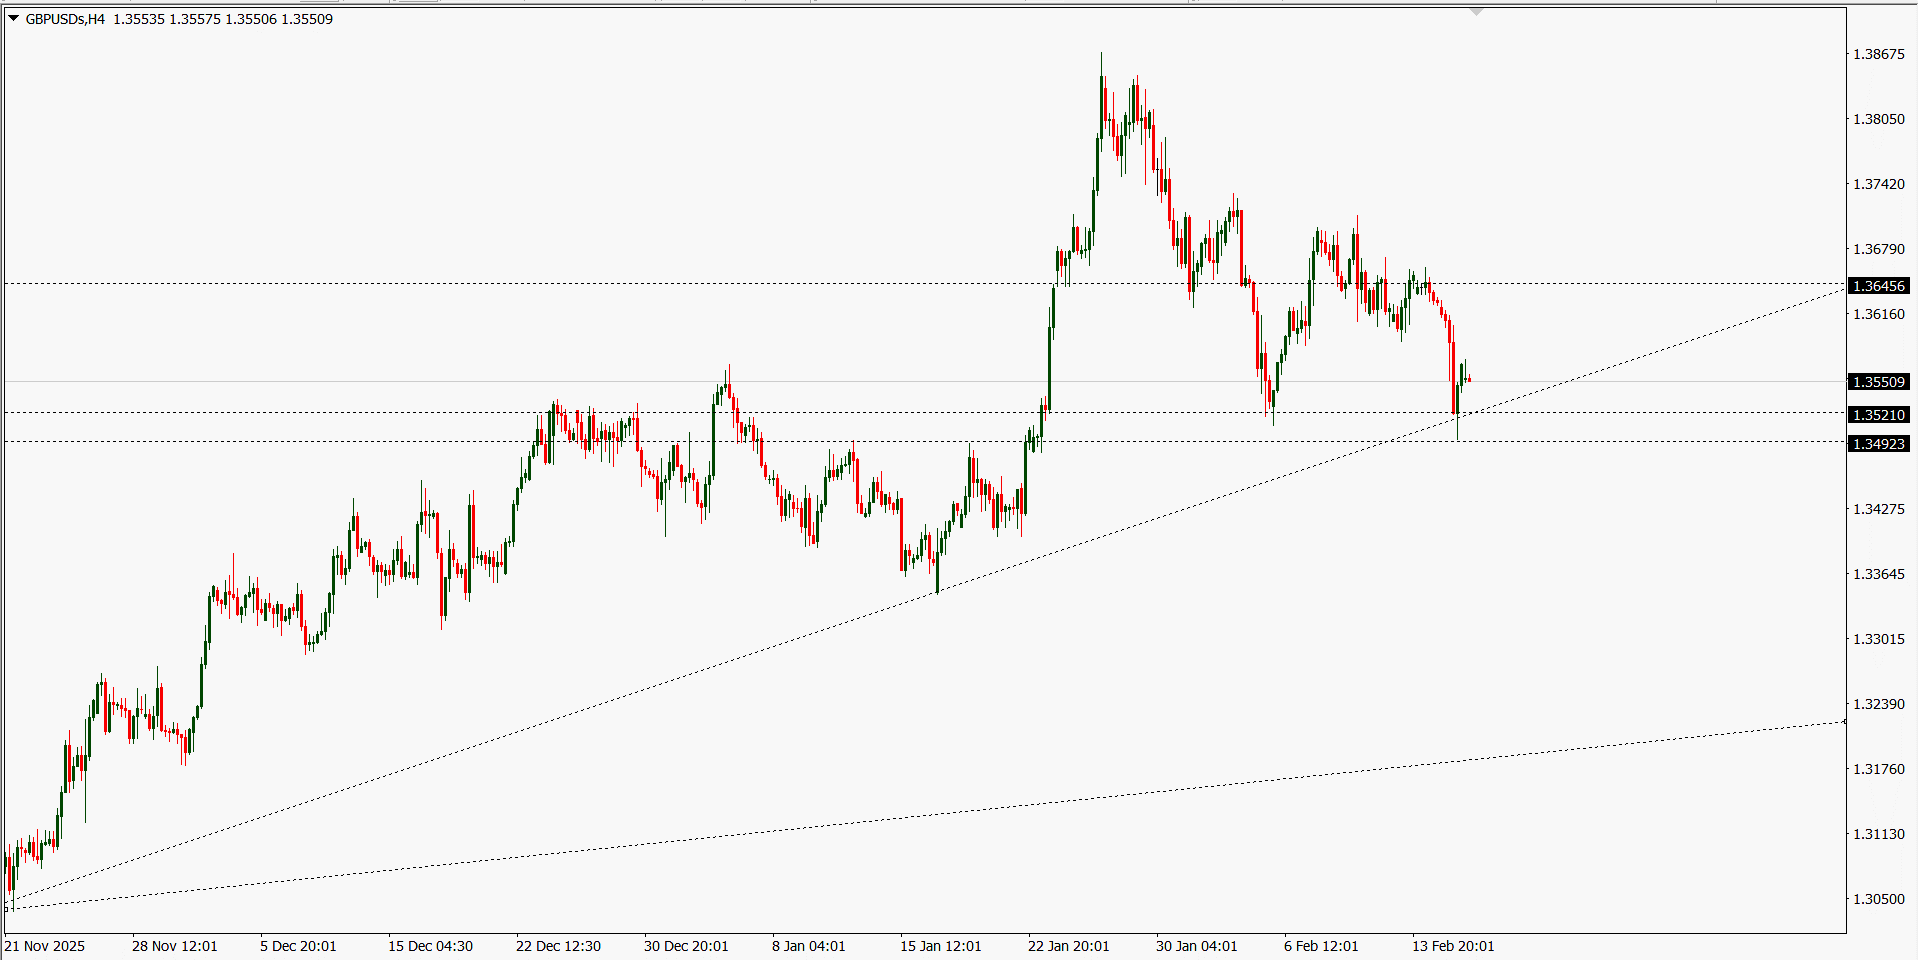1918x960 pixels.
Task: Click the 1.38675 value on price scale
Action: [1878, 54]
